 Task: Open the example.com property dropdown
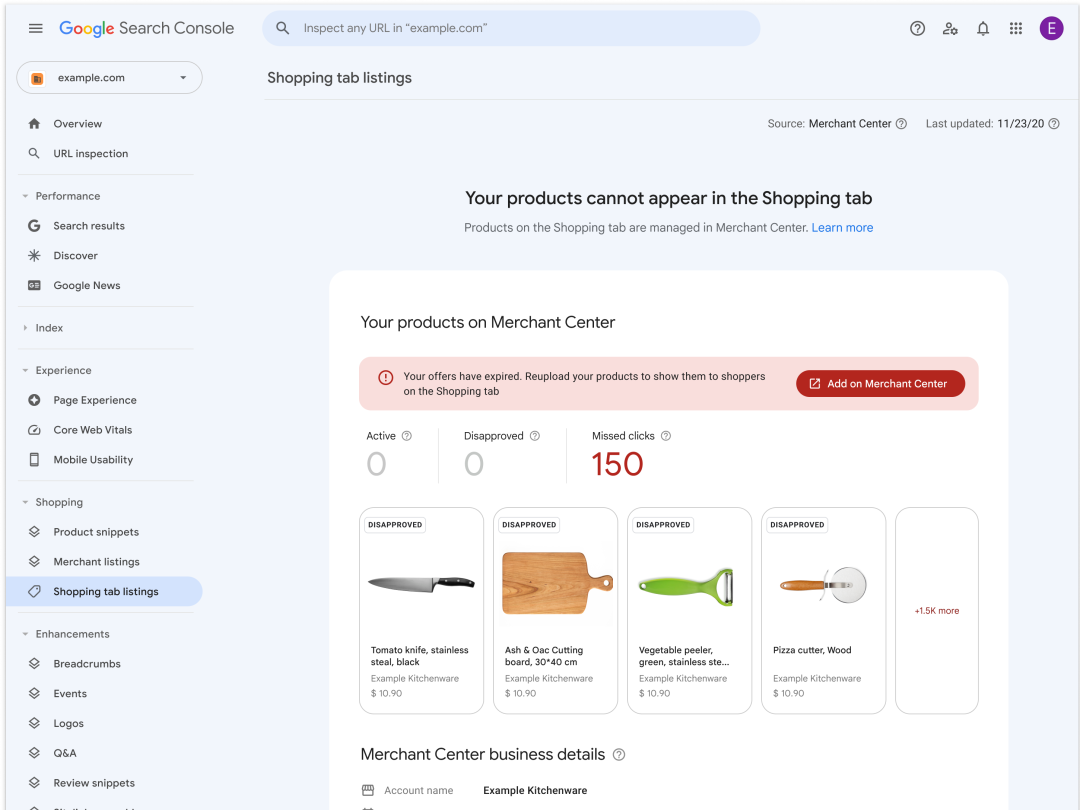click(x=110, y=78)
